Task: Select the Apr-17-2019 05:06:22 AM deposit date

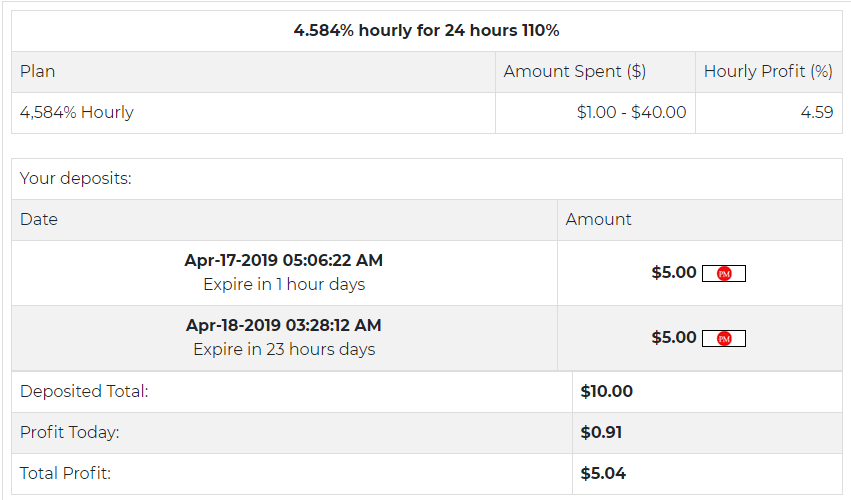Action: [284, 261]
